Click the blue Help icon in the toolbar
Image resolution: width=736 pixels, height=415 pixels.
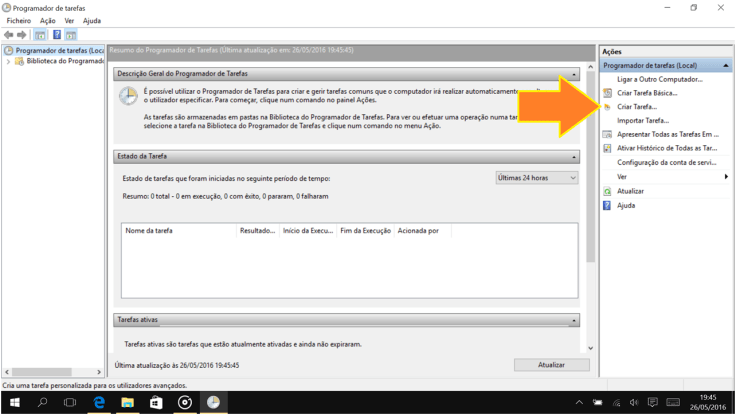click(x=57, y=35)
